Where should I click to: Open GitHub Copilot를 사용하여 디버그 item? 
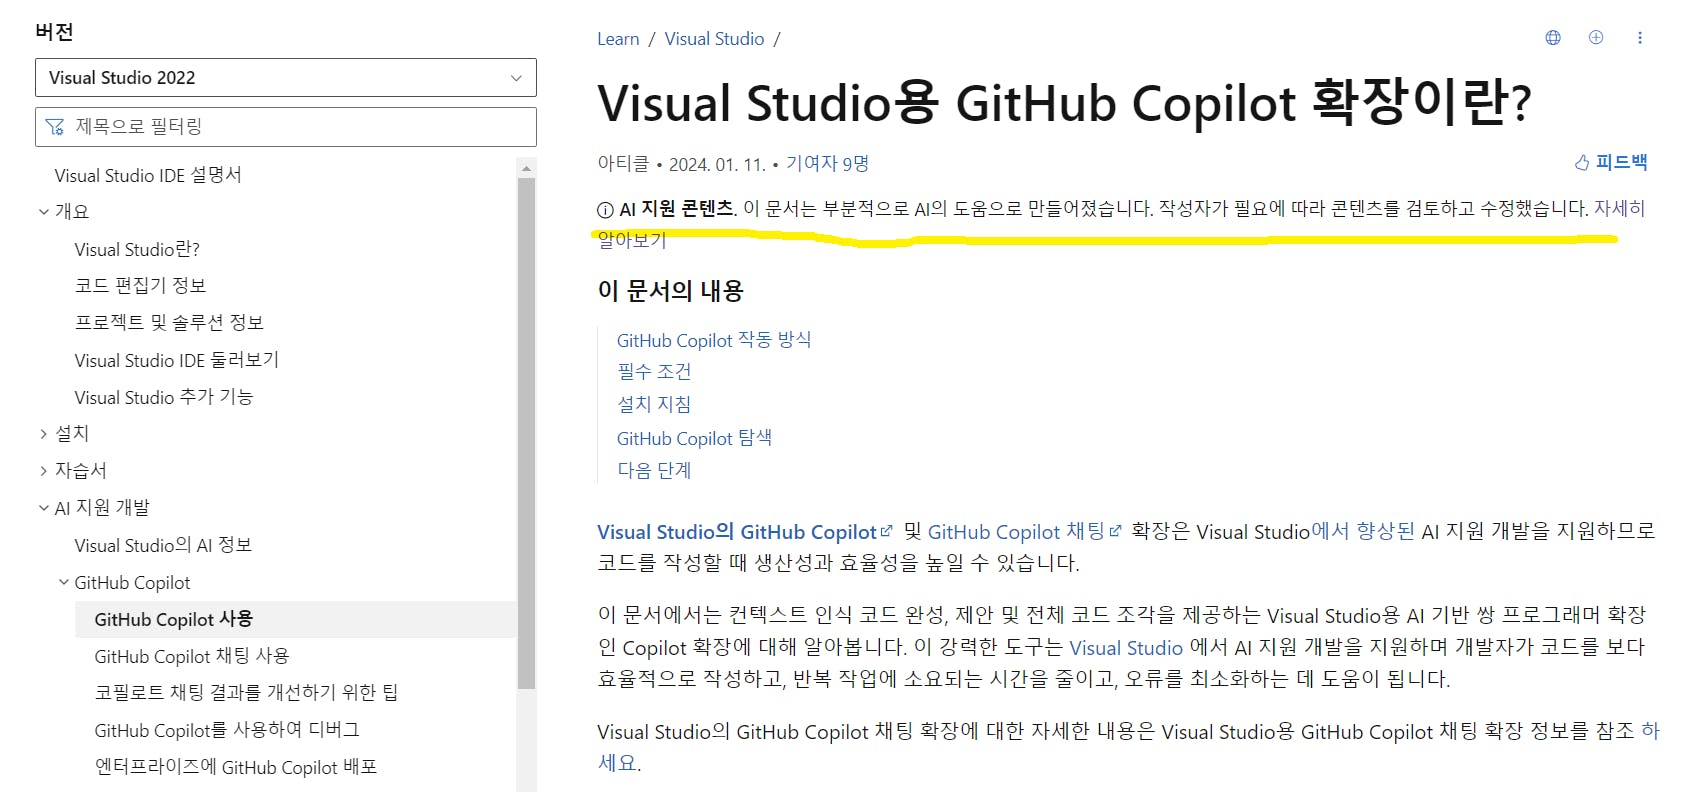pyautogui.click(x=227, y=730)
